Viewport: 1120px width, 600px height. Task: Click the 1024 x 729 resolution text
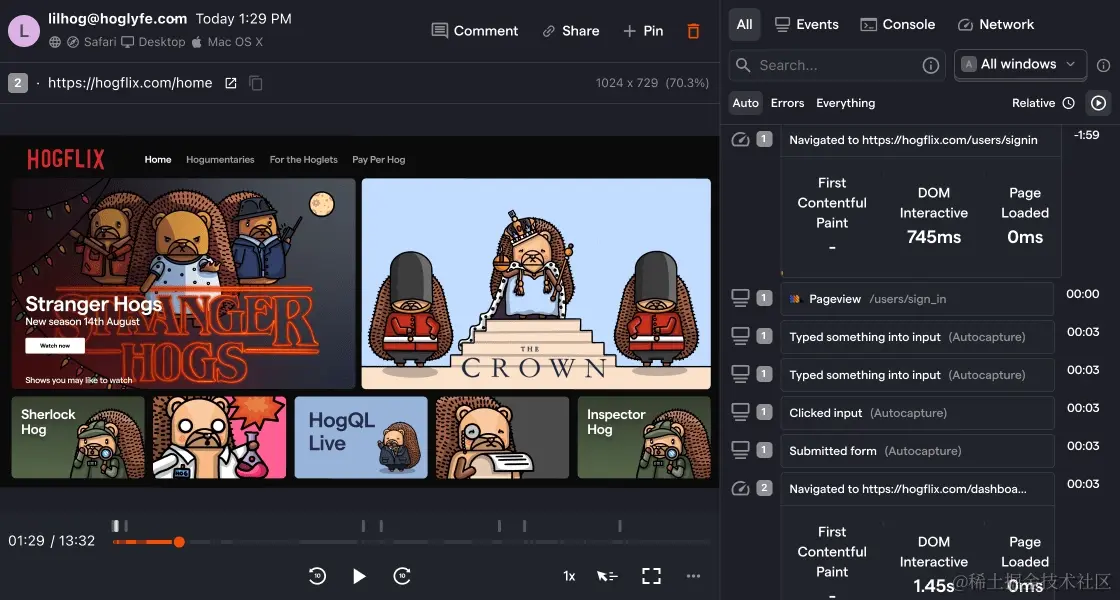click(626, 83)
